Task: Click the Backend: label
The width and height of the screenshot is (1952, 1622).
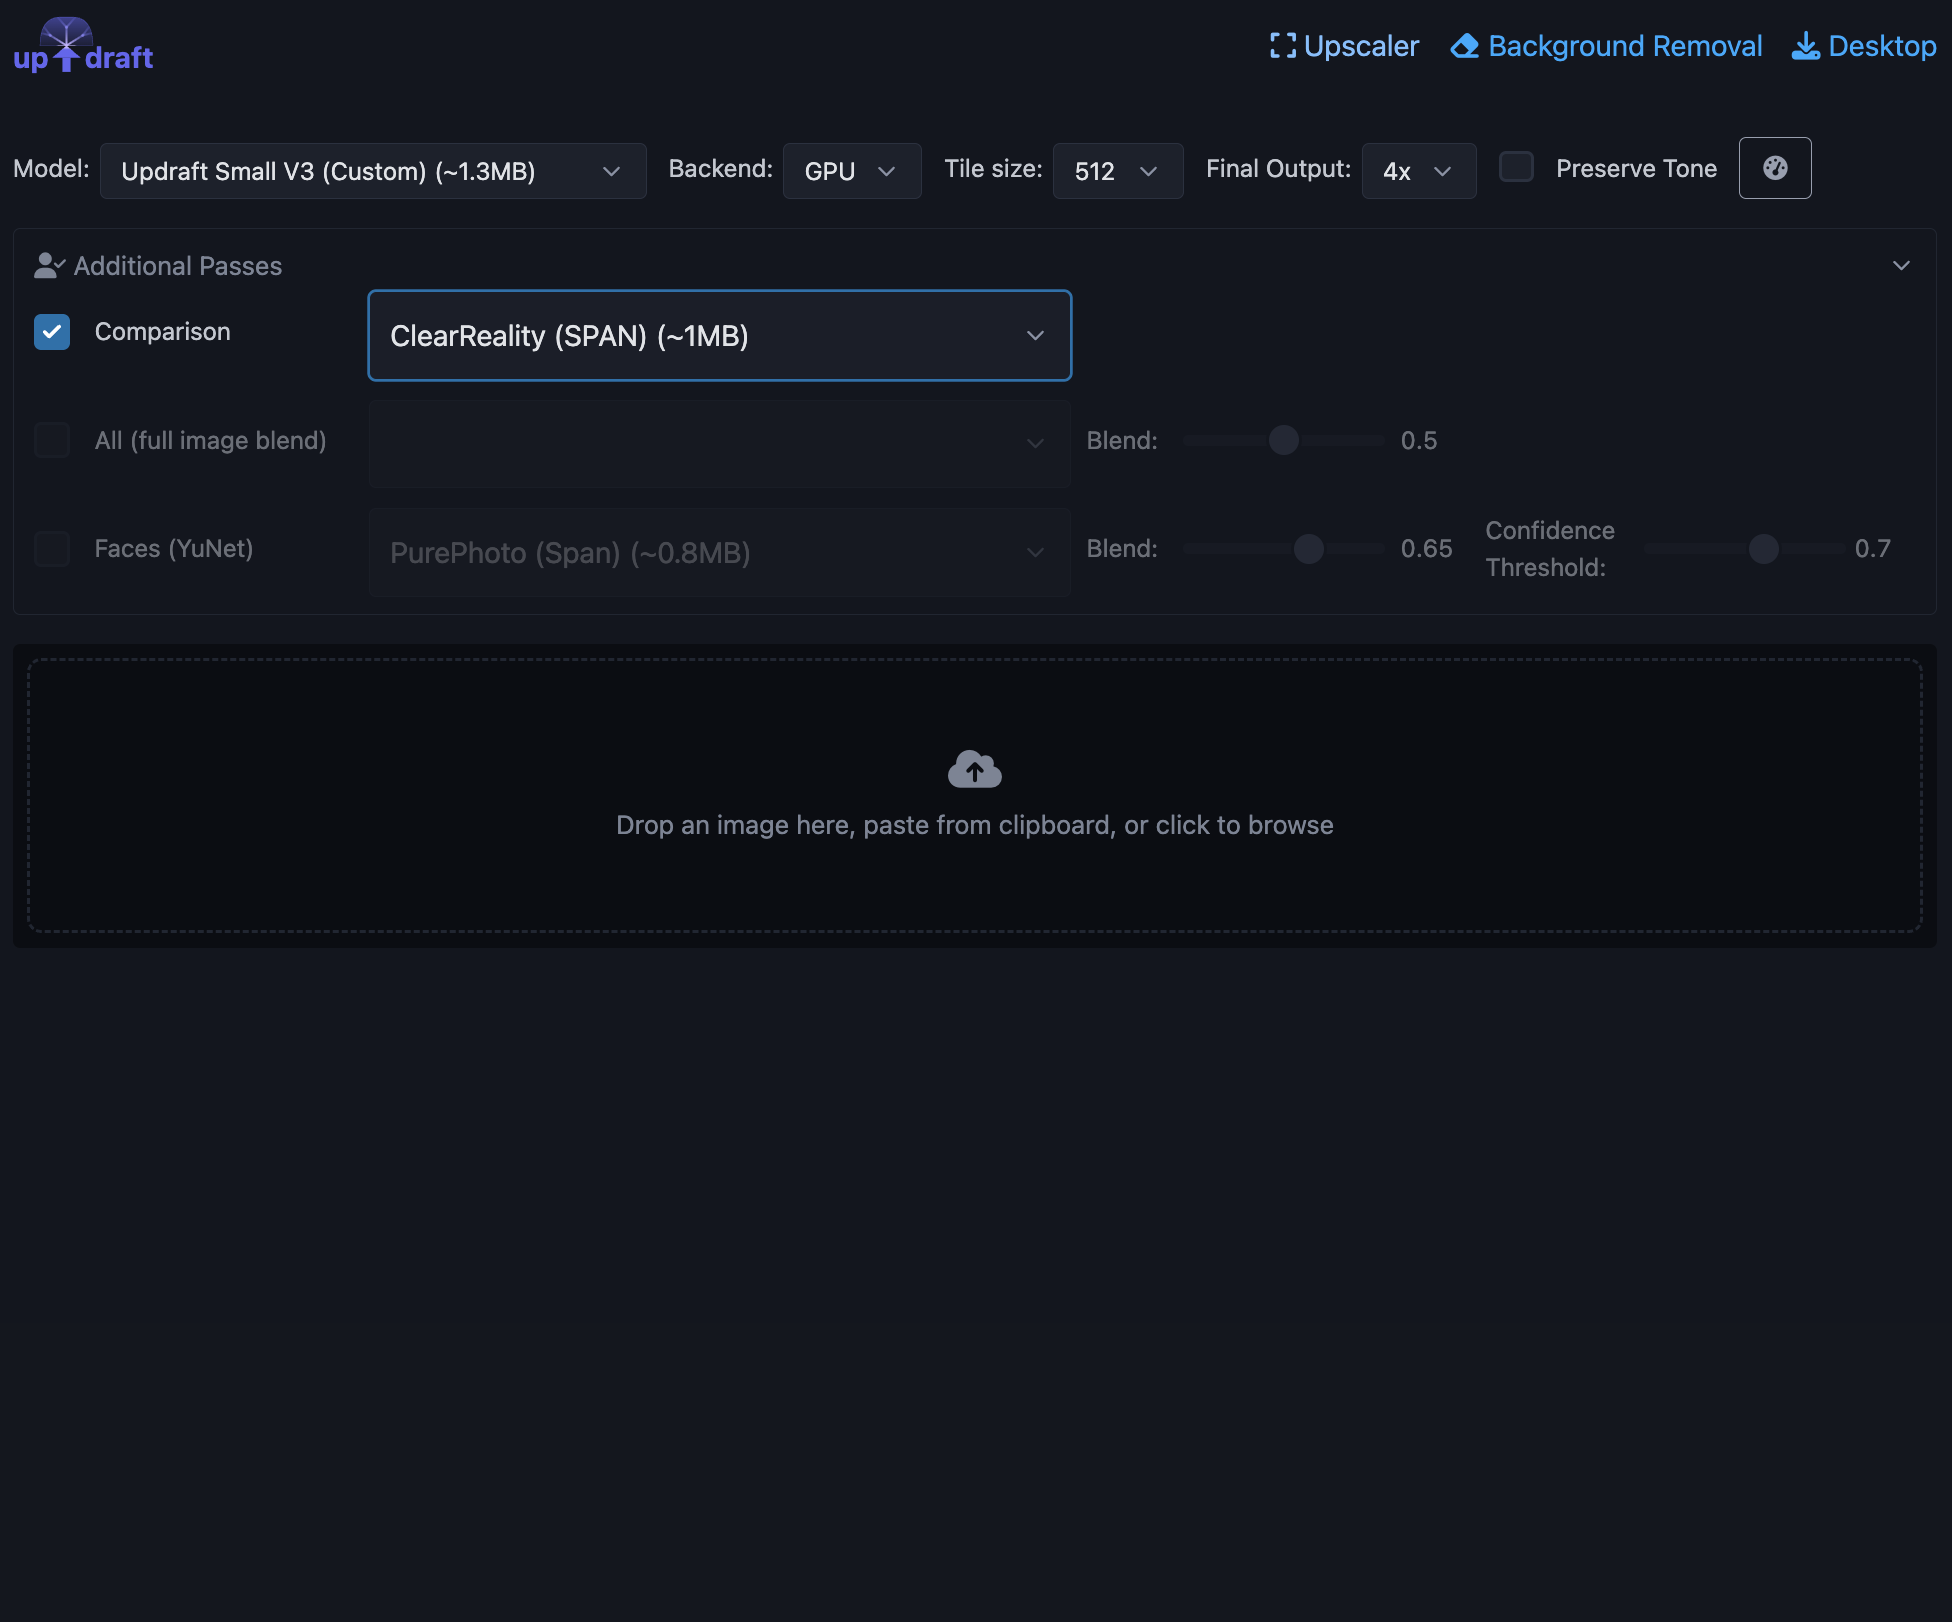Action: pyautogui.click(x=720, y=168)
